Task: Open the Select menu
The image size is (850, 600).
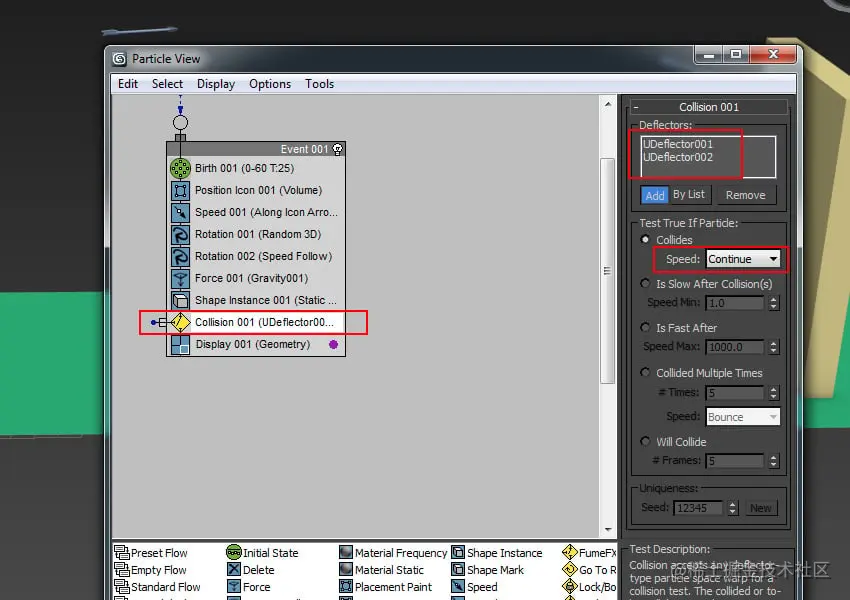Action: click(x=167, y=84)
